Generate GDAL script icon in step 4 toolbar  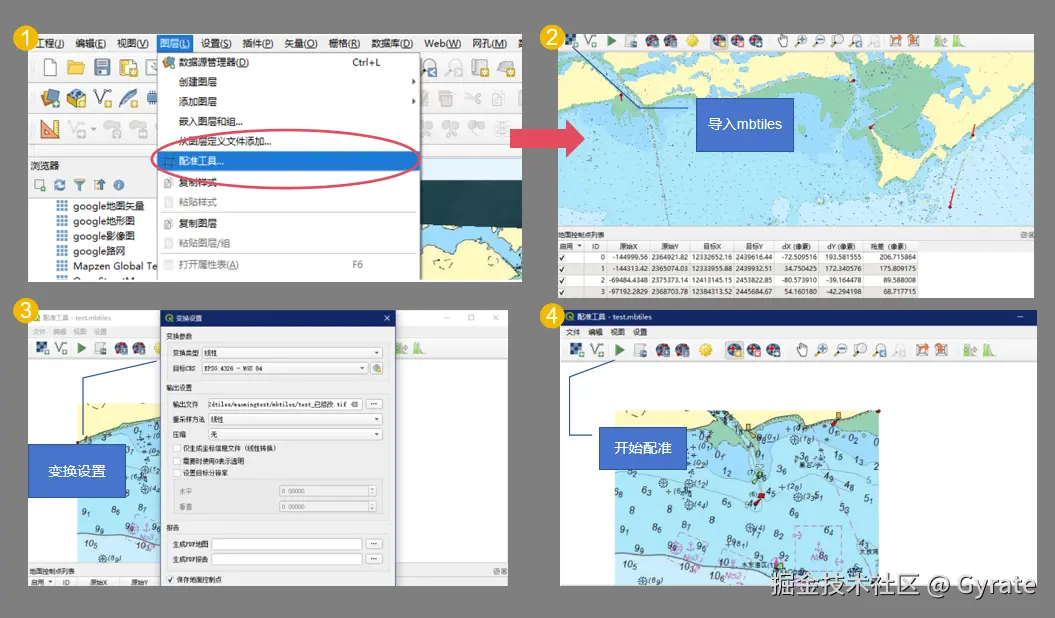coord(640,350)
